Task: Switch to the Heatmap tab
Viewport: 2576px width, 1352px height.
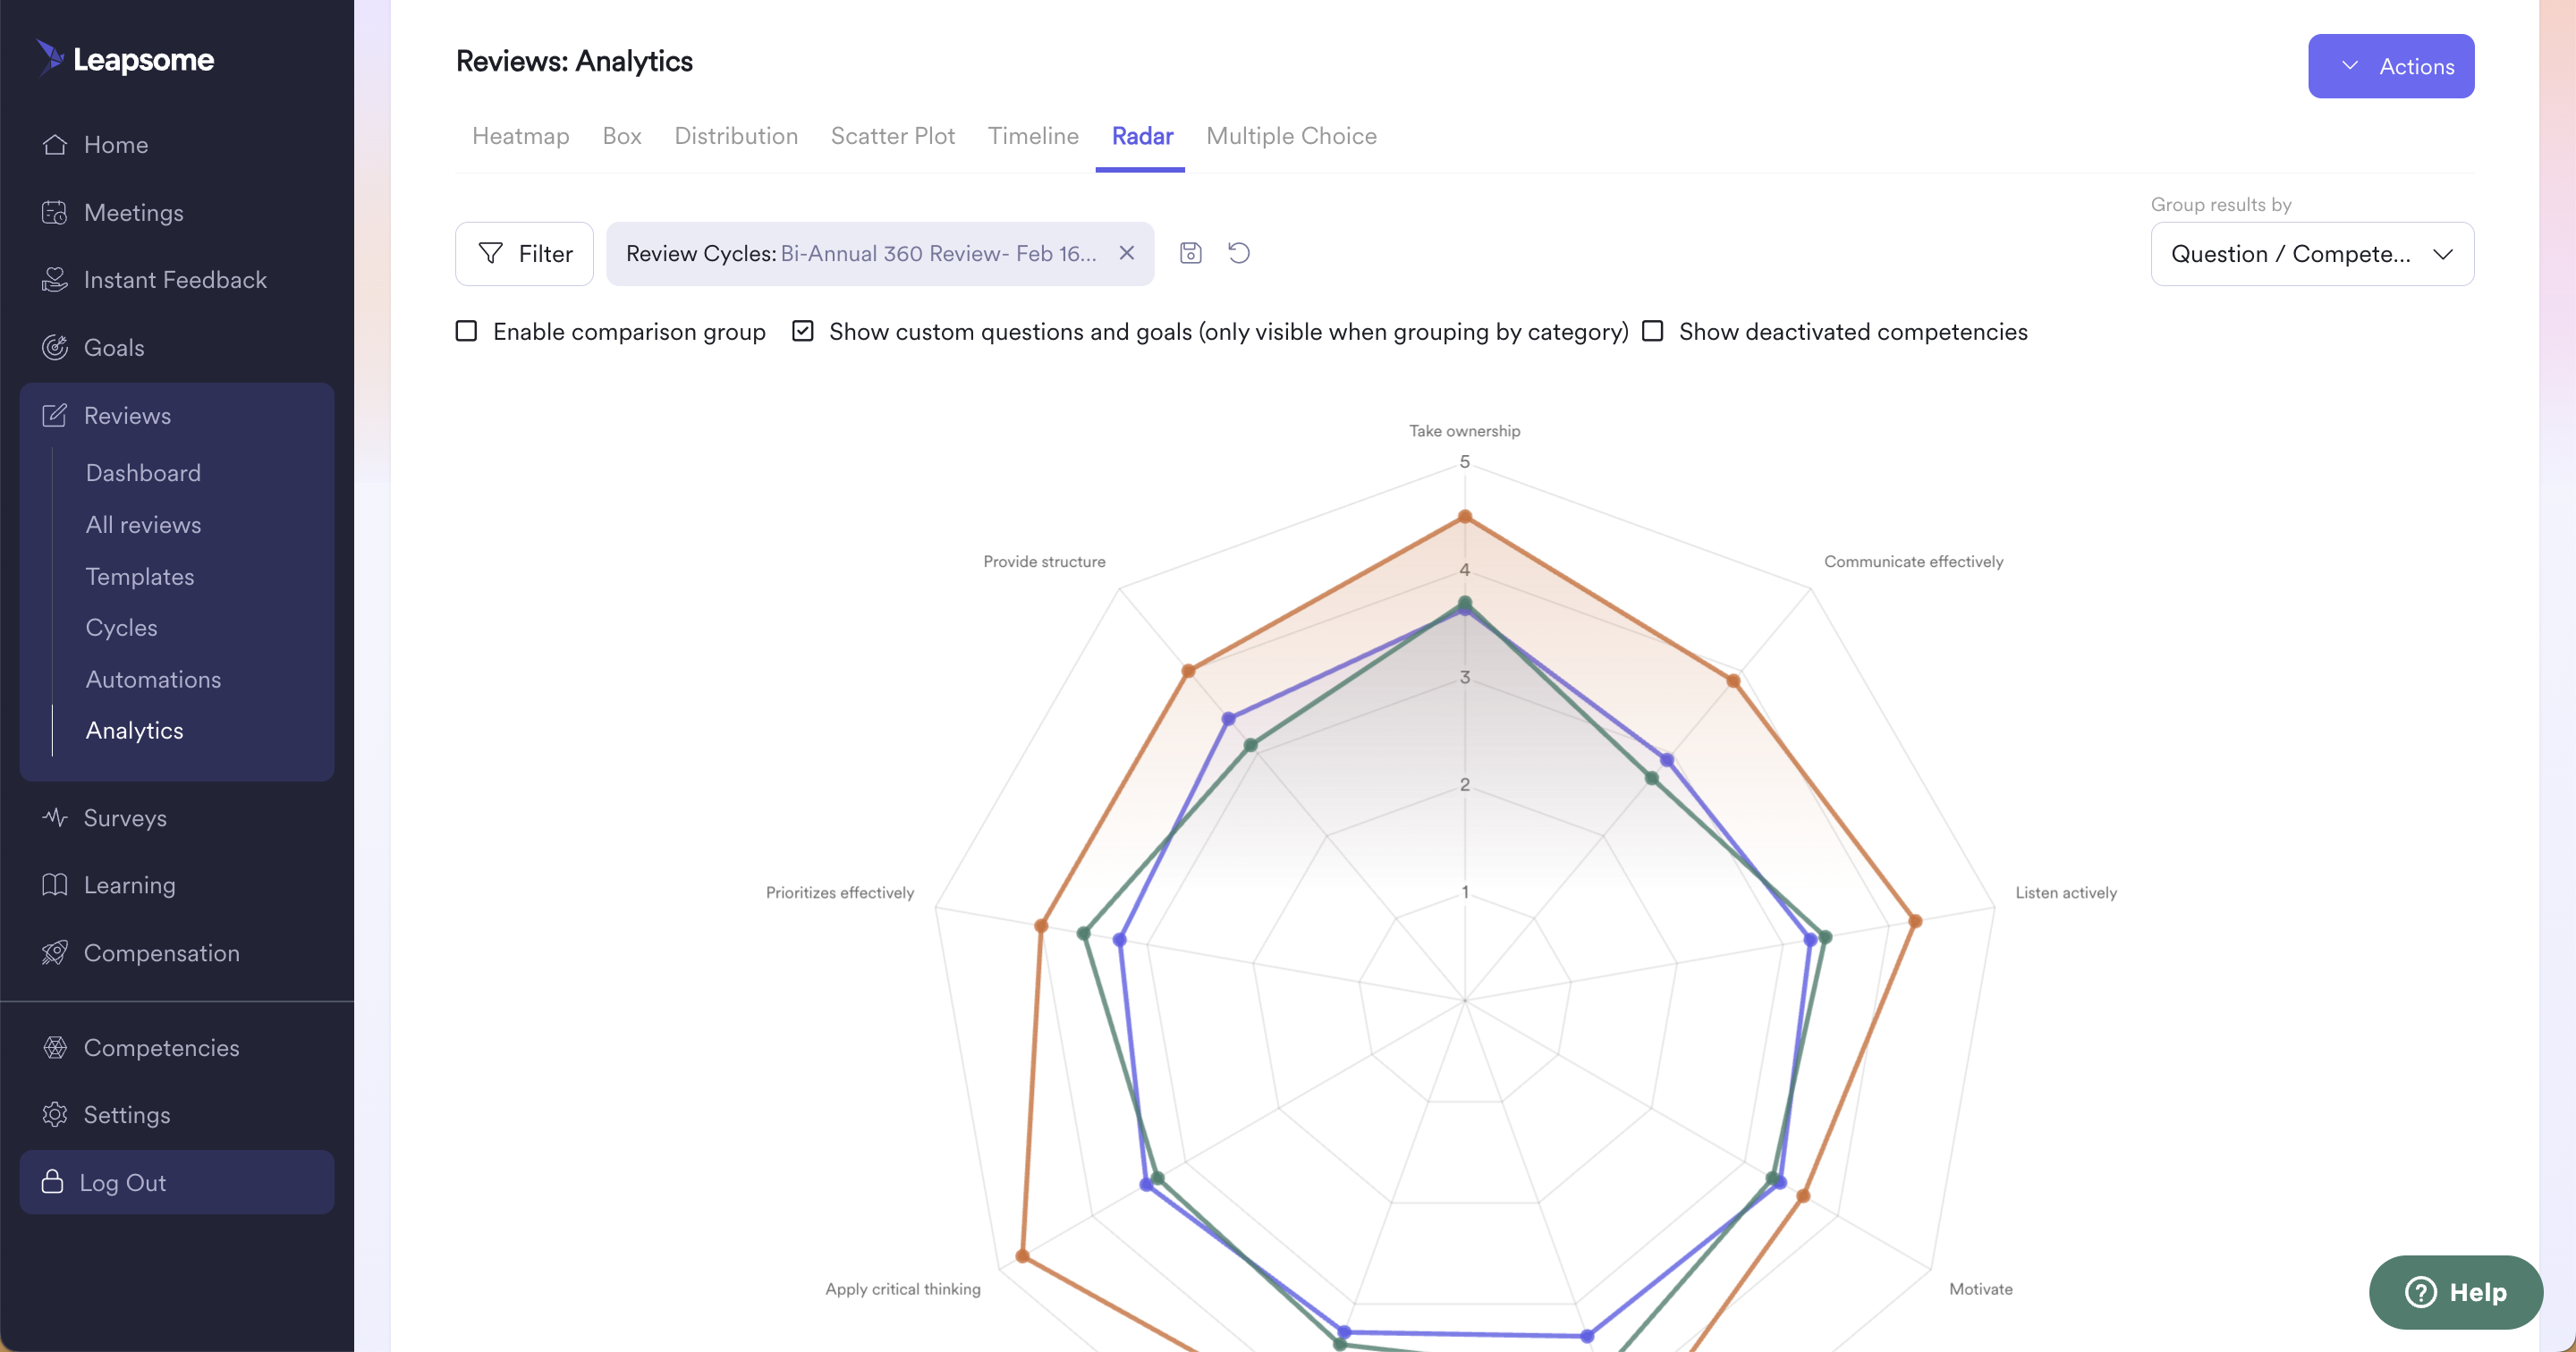Action: [x=520, y=136]
